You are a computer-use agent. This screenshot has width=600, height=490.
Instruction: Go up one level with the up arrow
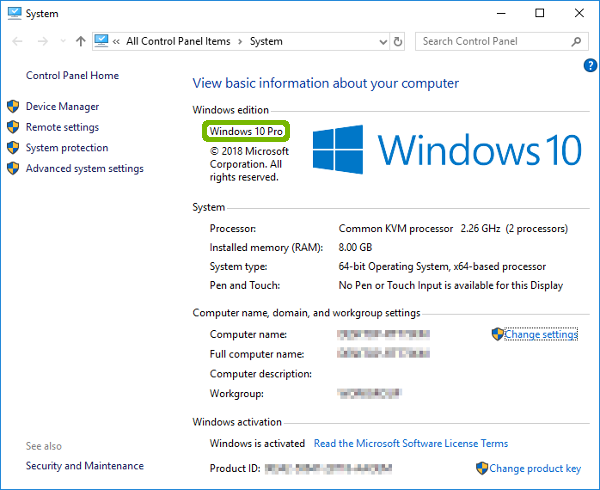coord(80,41)
